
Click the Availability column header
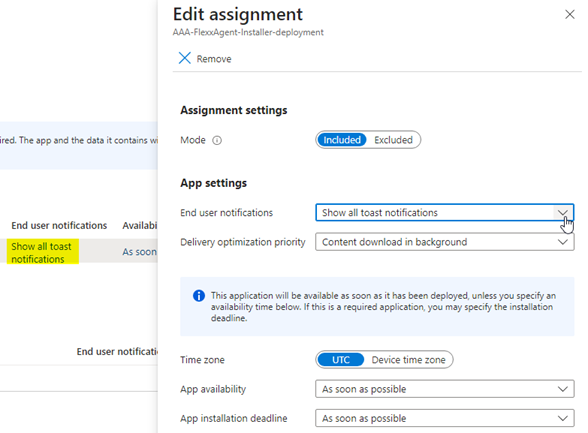(x=140, y=225)
